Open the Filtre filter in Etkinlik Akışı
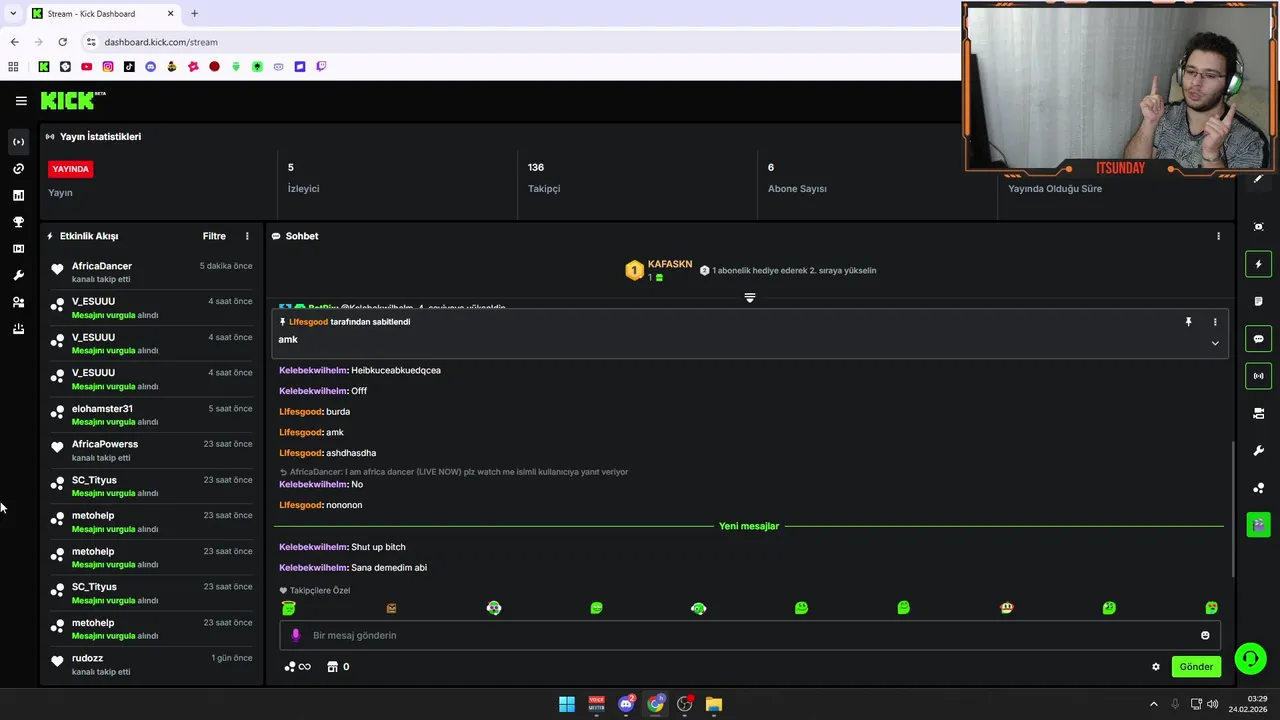The image size is (1280, 720). tap(214, 236)
